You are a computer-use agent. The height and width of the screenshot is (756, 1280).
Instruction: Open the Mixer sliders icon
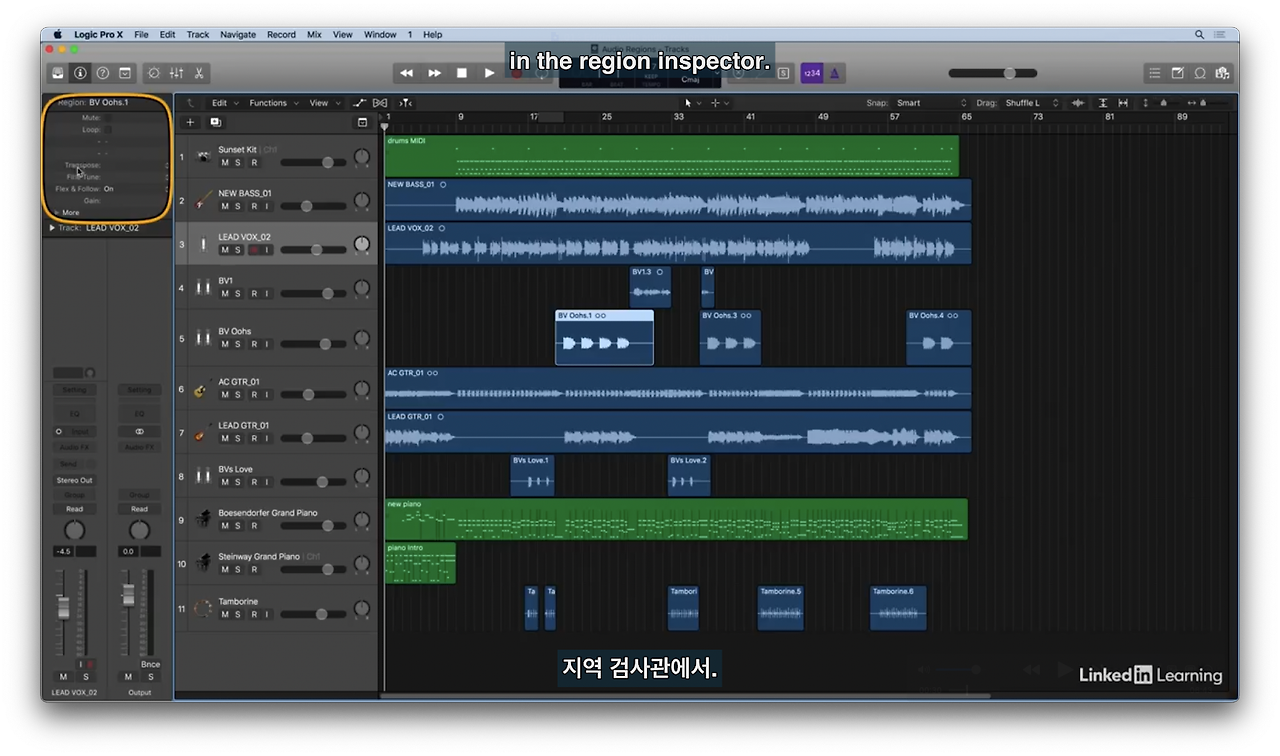coord(176,73)
